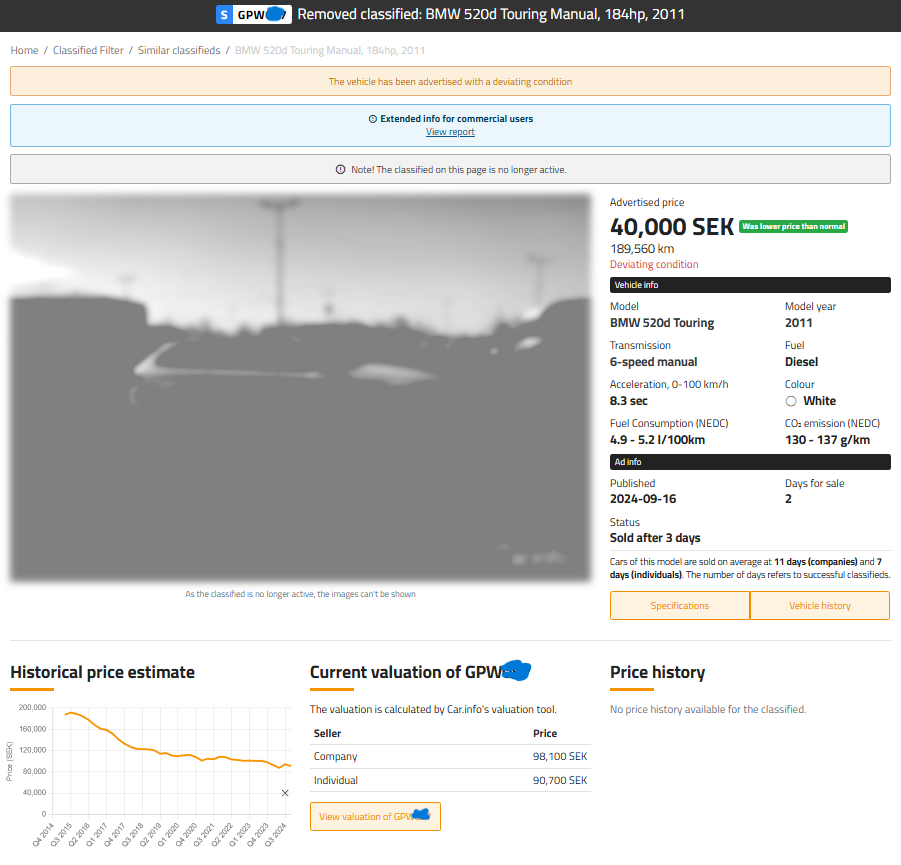Click the white colour circle swatch
This screenshot has height=865, width=901.
tap(791, 401)
